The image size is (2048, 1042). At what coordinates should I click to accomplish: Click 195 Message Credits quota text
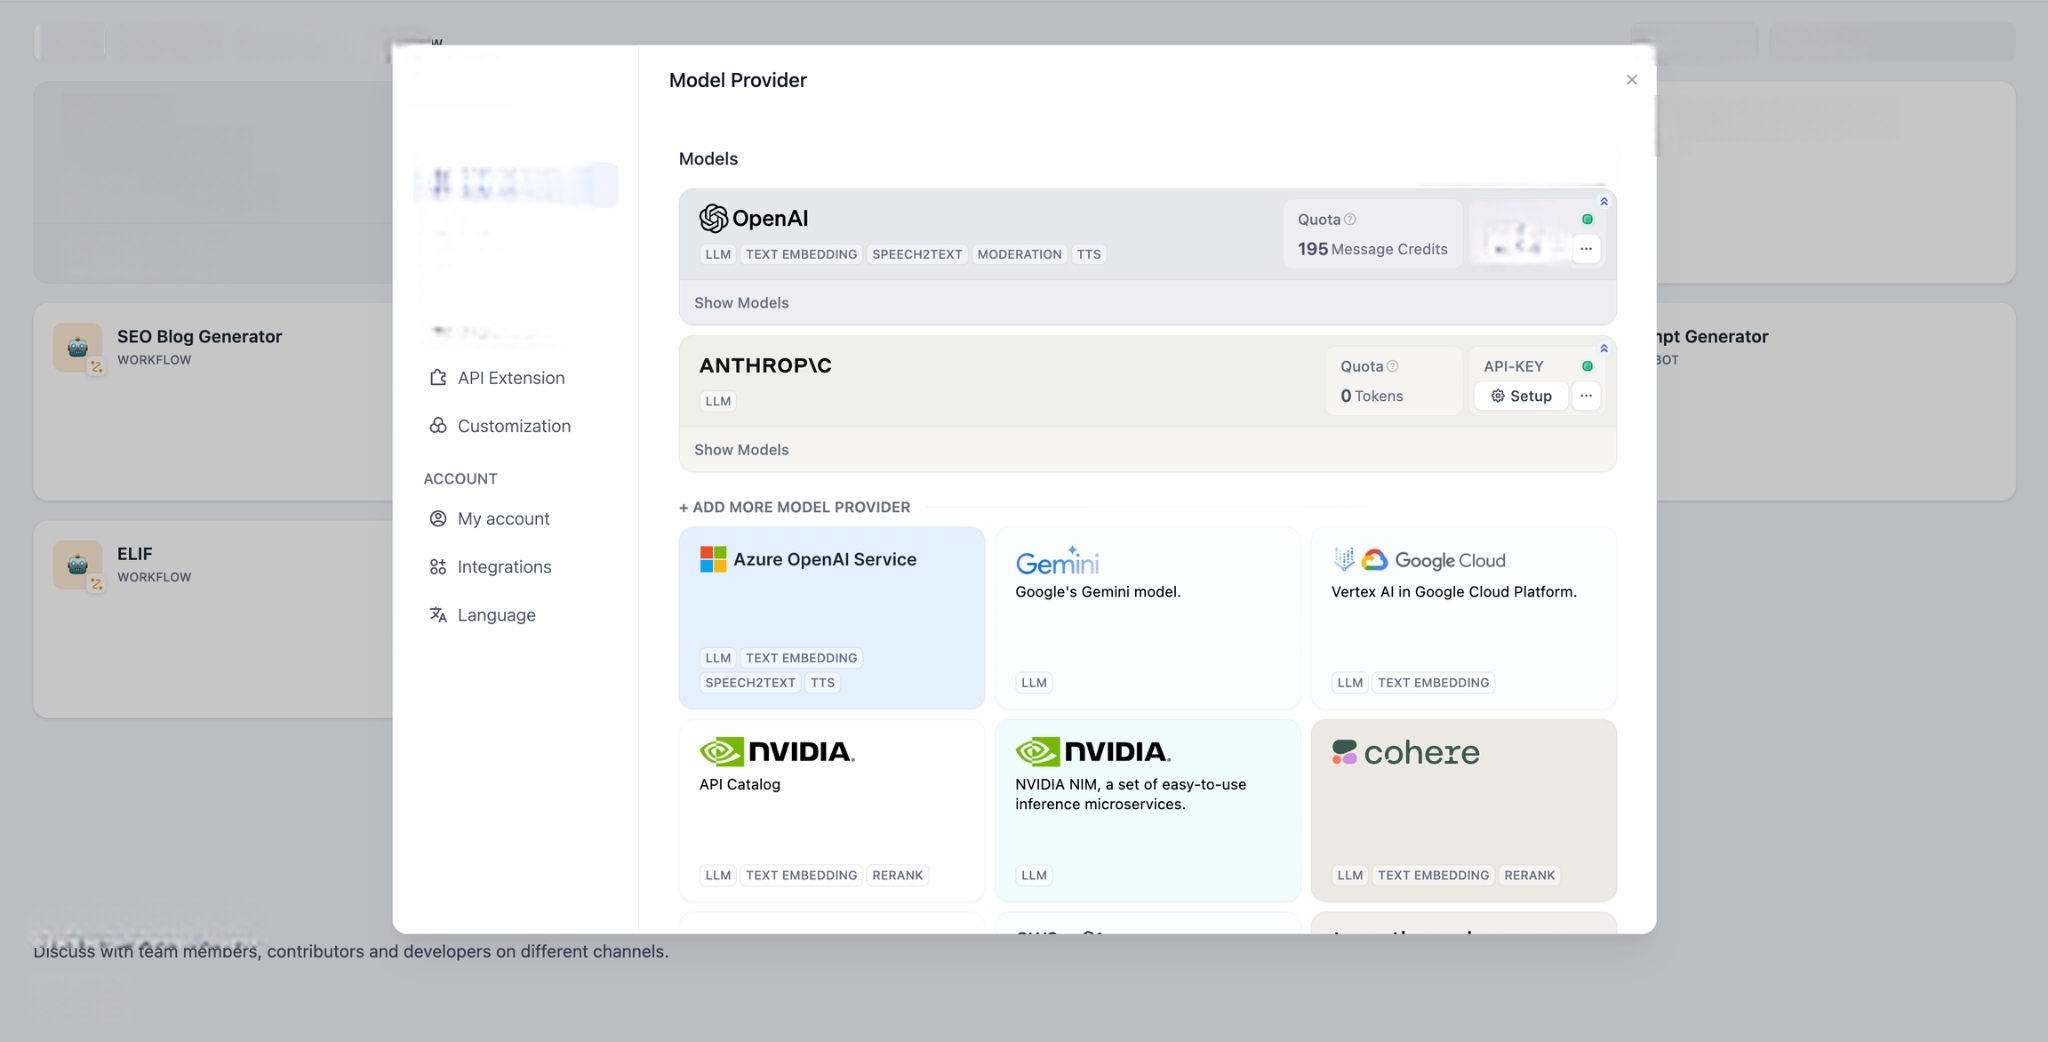pos(1372,249)
